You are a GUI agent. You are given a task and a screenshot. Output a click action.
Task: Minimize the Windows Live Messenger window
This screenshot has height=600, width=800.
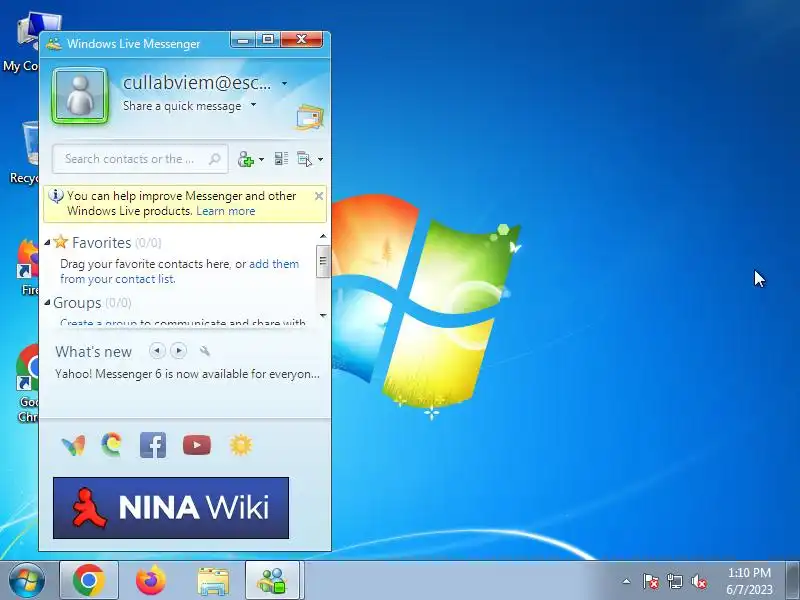(243, 40)
